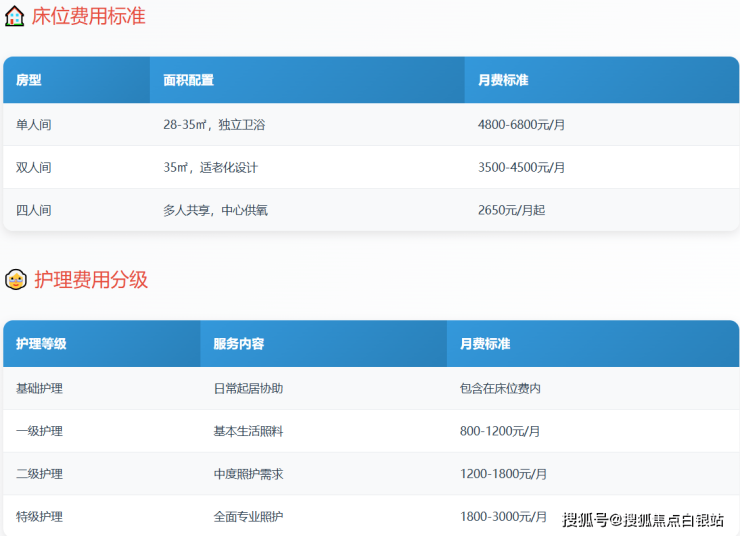Image resolution: width=740 pixels, height=536 pixels.
Task: Click 月费标准 header in bed fee table
Action: [503, 80]
